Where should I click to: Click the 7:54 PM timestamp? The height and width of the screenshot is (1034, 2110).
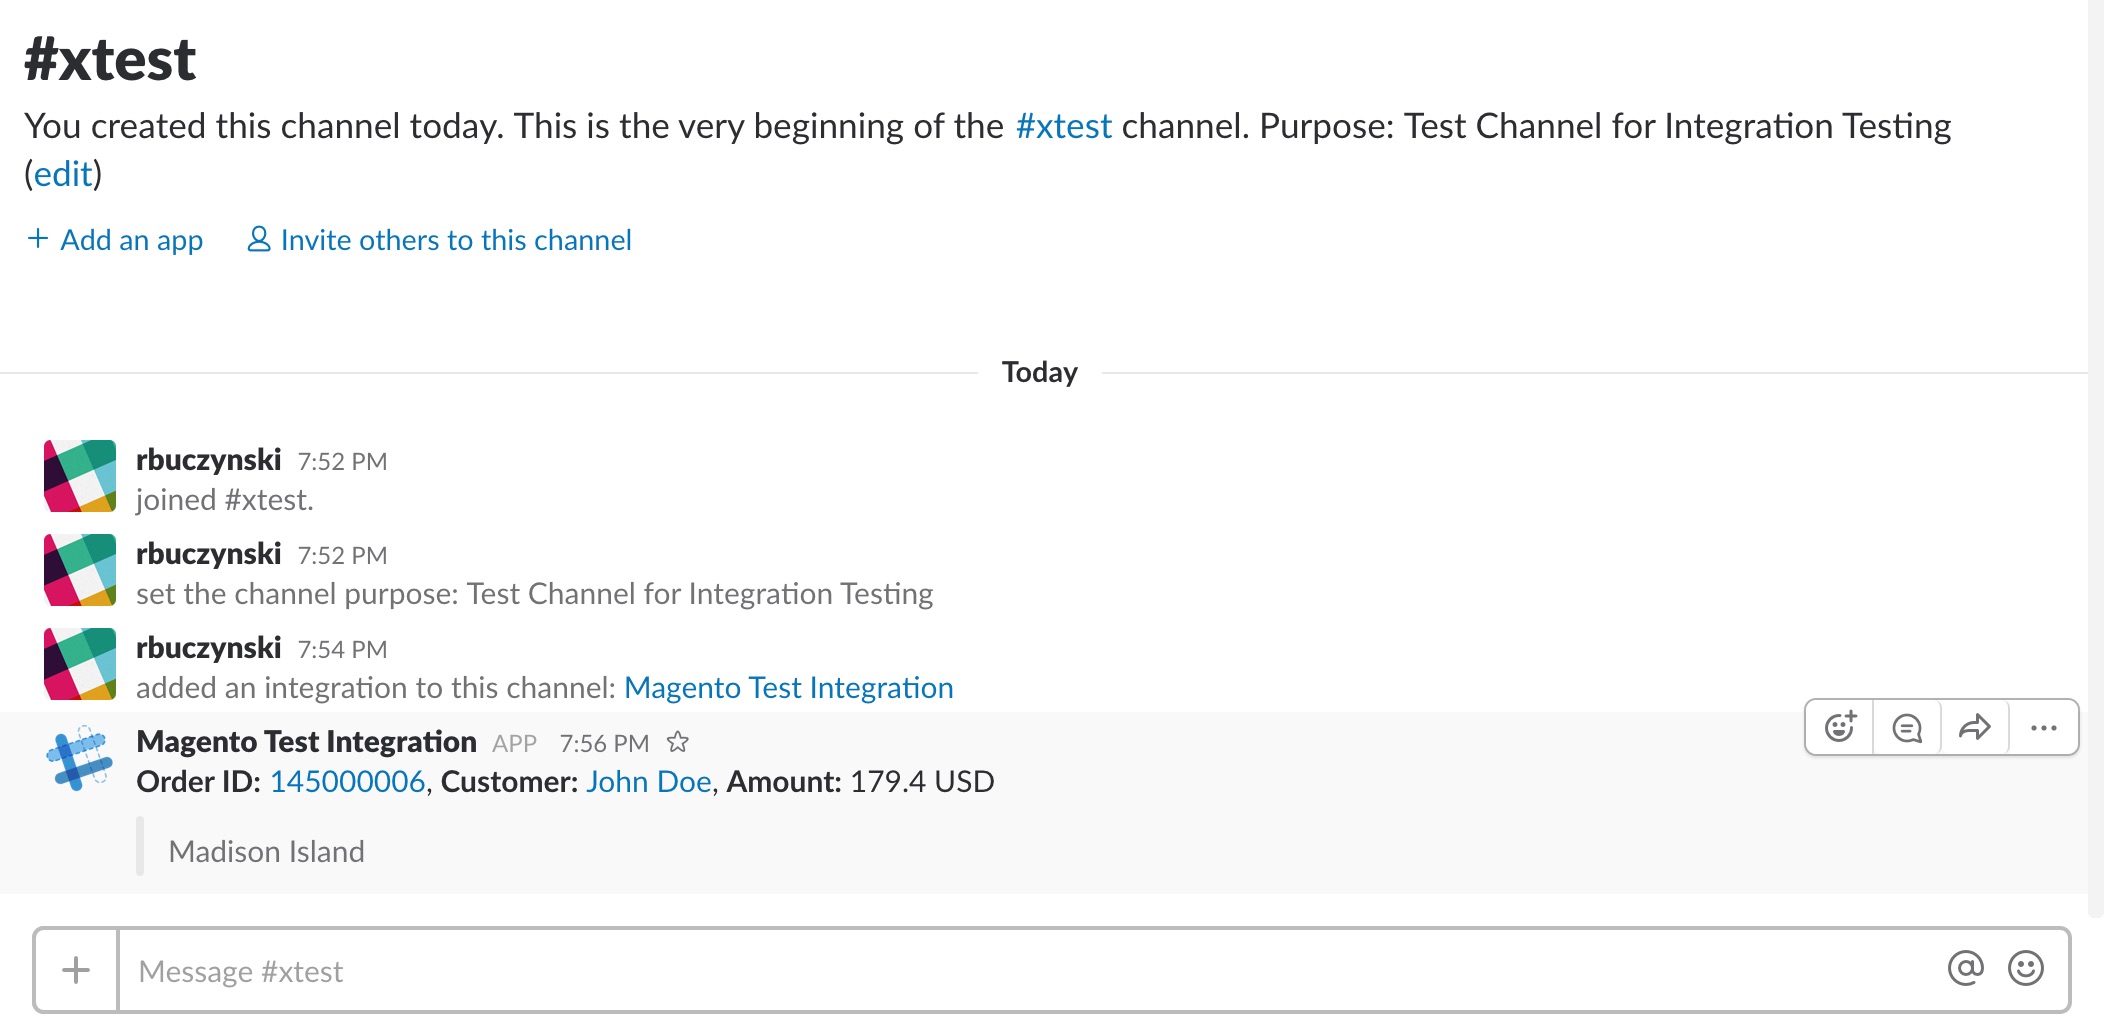pos(342,649)
